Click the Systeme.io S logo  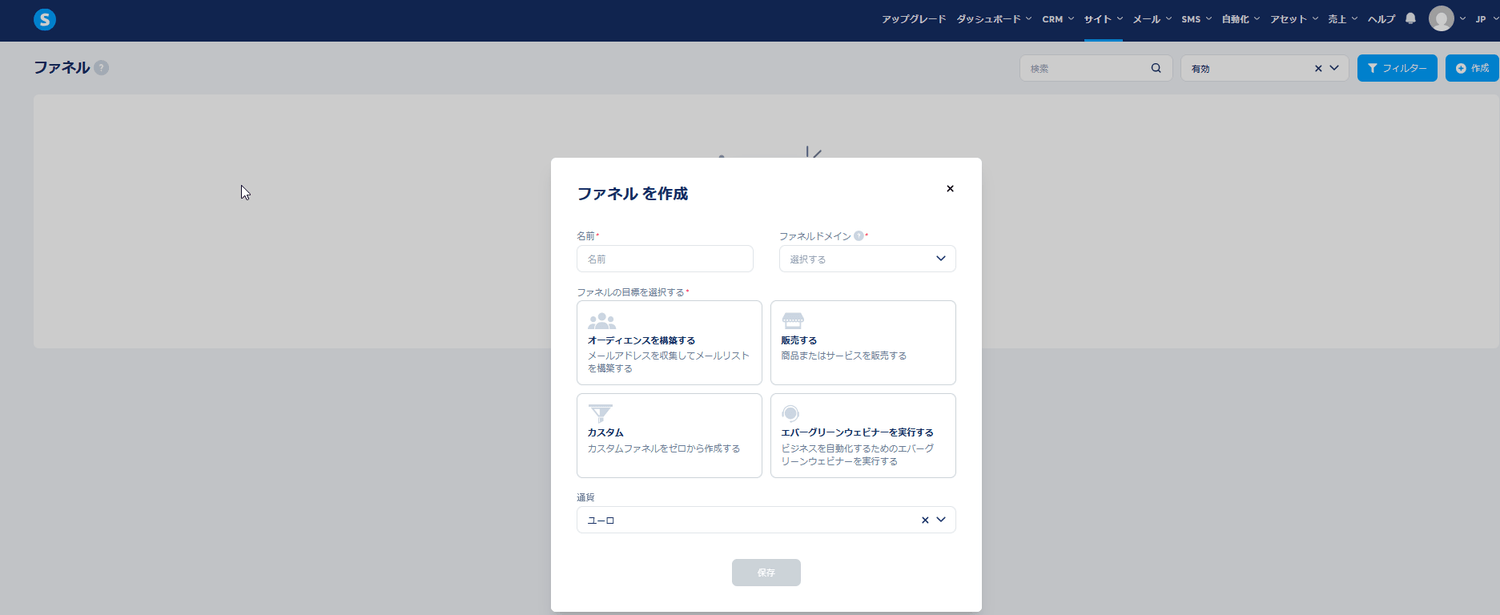[x=44, y=19]
